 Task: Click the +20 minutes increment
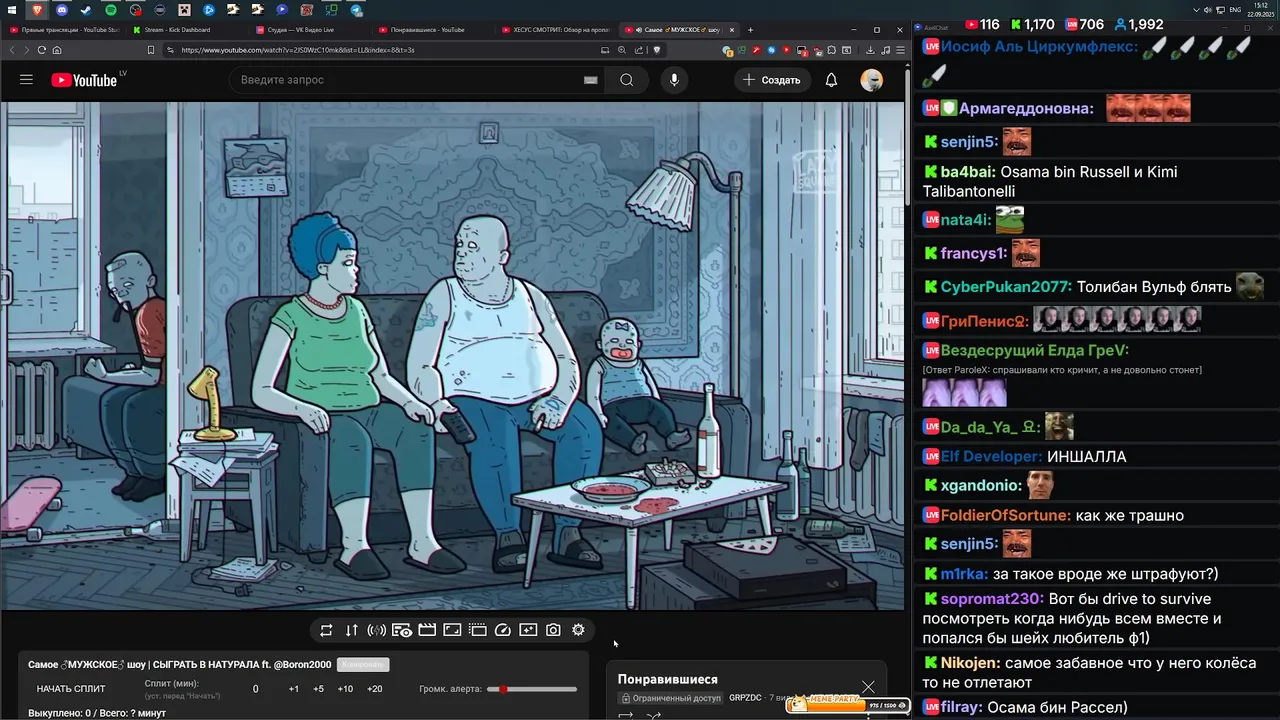[374, 689]
